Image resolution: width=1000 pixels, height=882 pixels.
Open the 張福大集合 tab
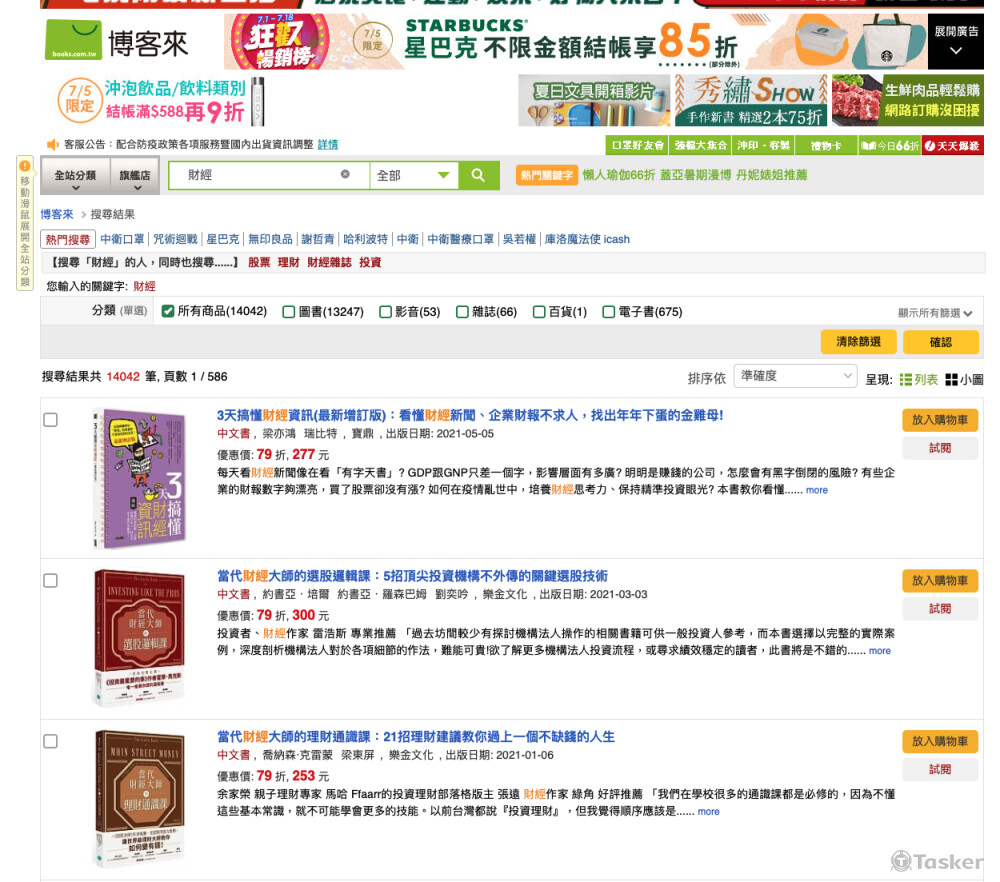[x=700, y=145]
